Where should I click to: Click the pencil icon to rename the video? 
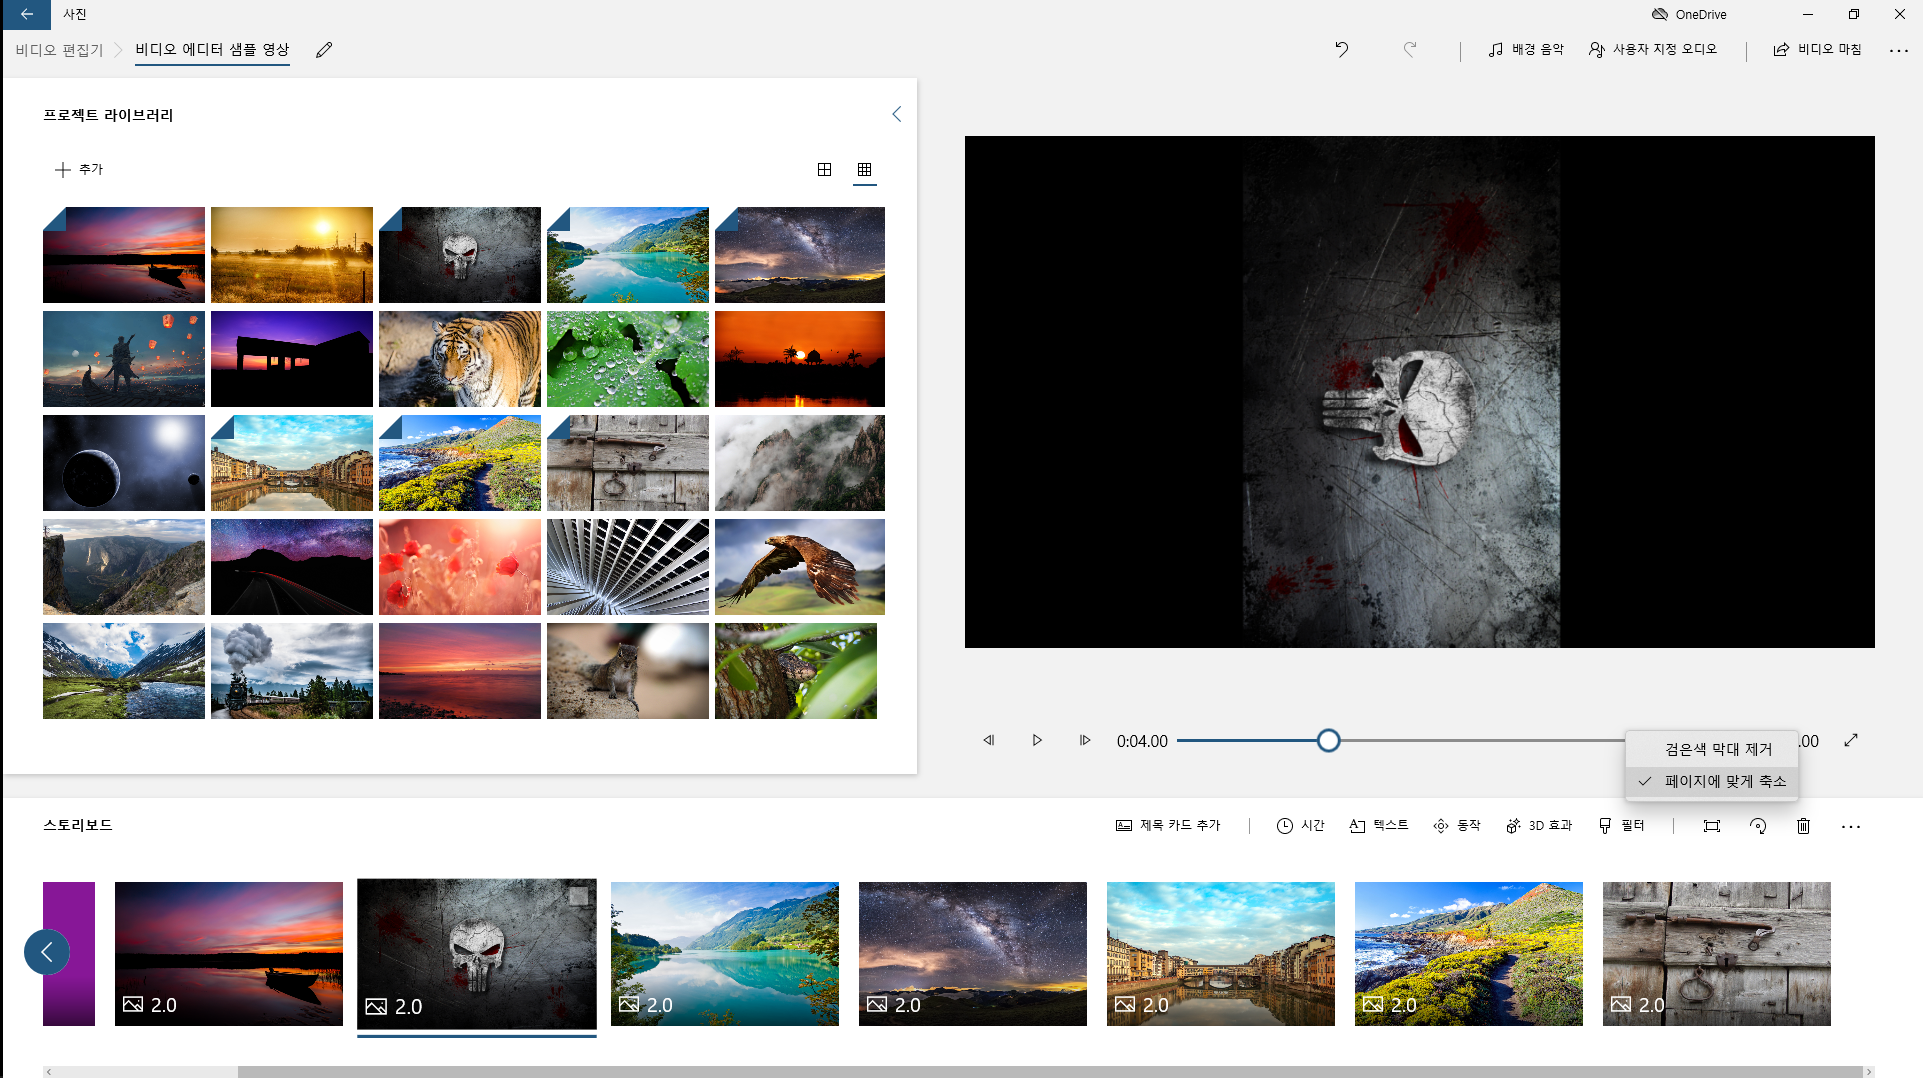click(x=324, y=50)
